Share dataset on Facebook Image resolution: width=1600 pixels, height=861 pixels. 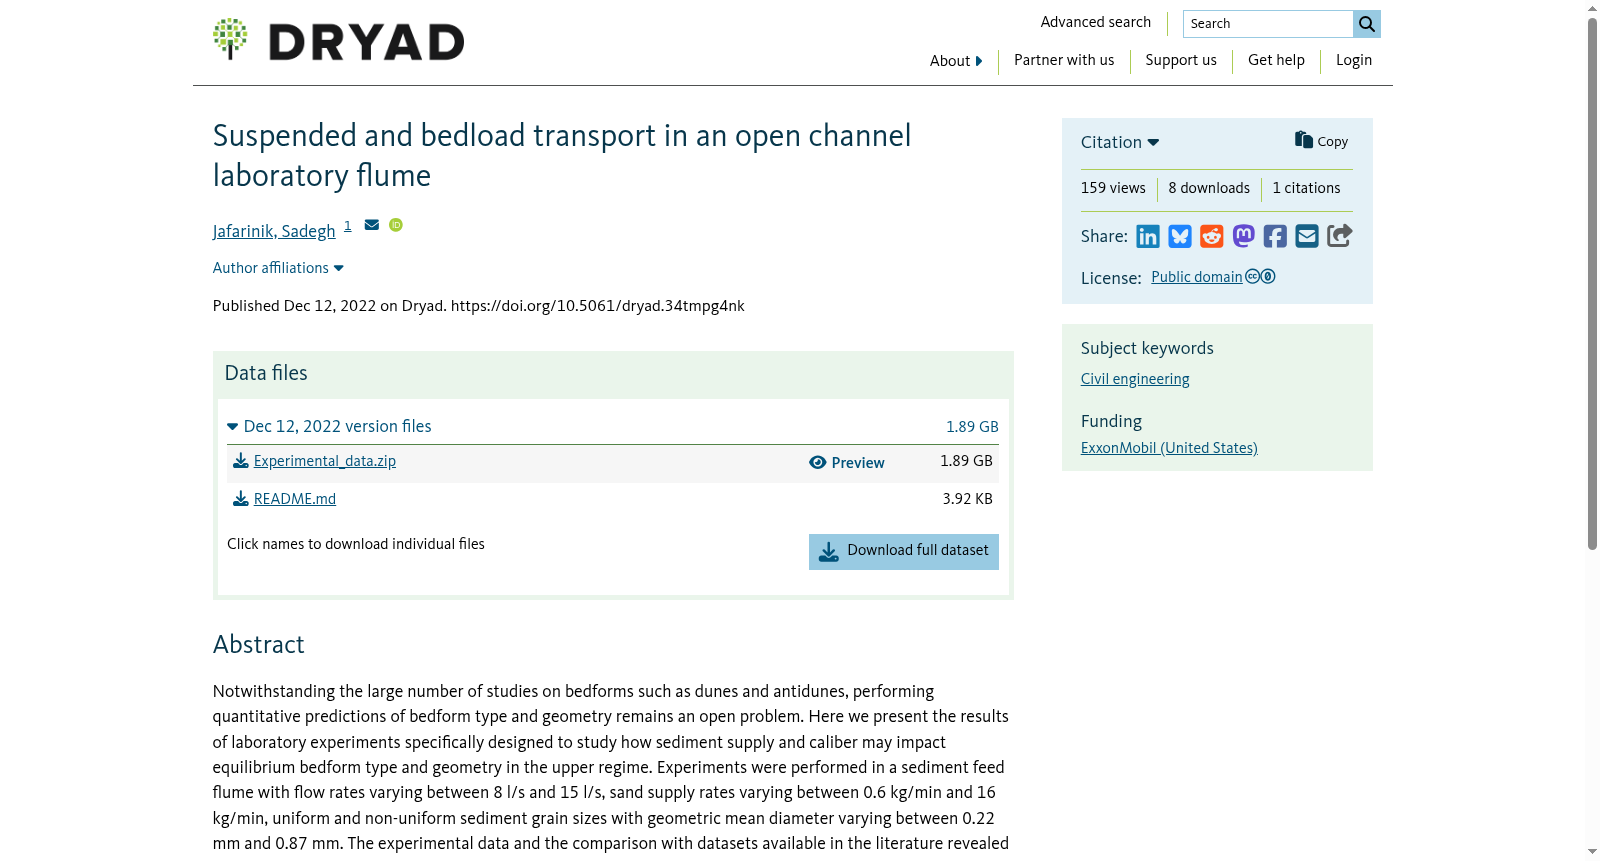(x=1275, y=236)
